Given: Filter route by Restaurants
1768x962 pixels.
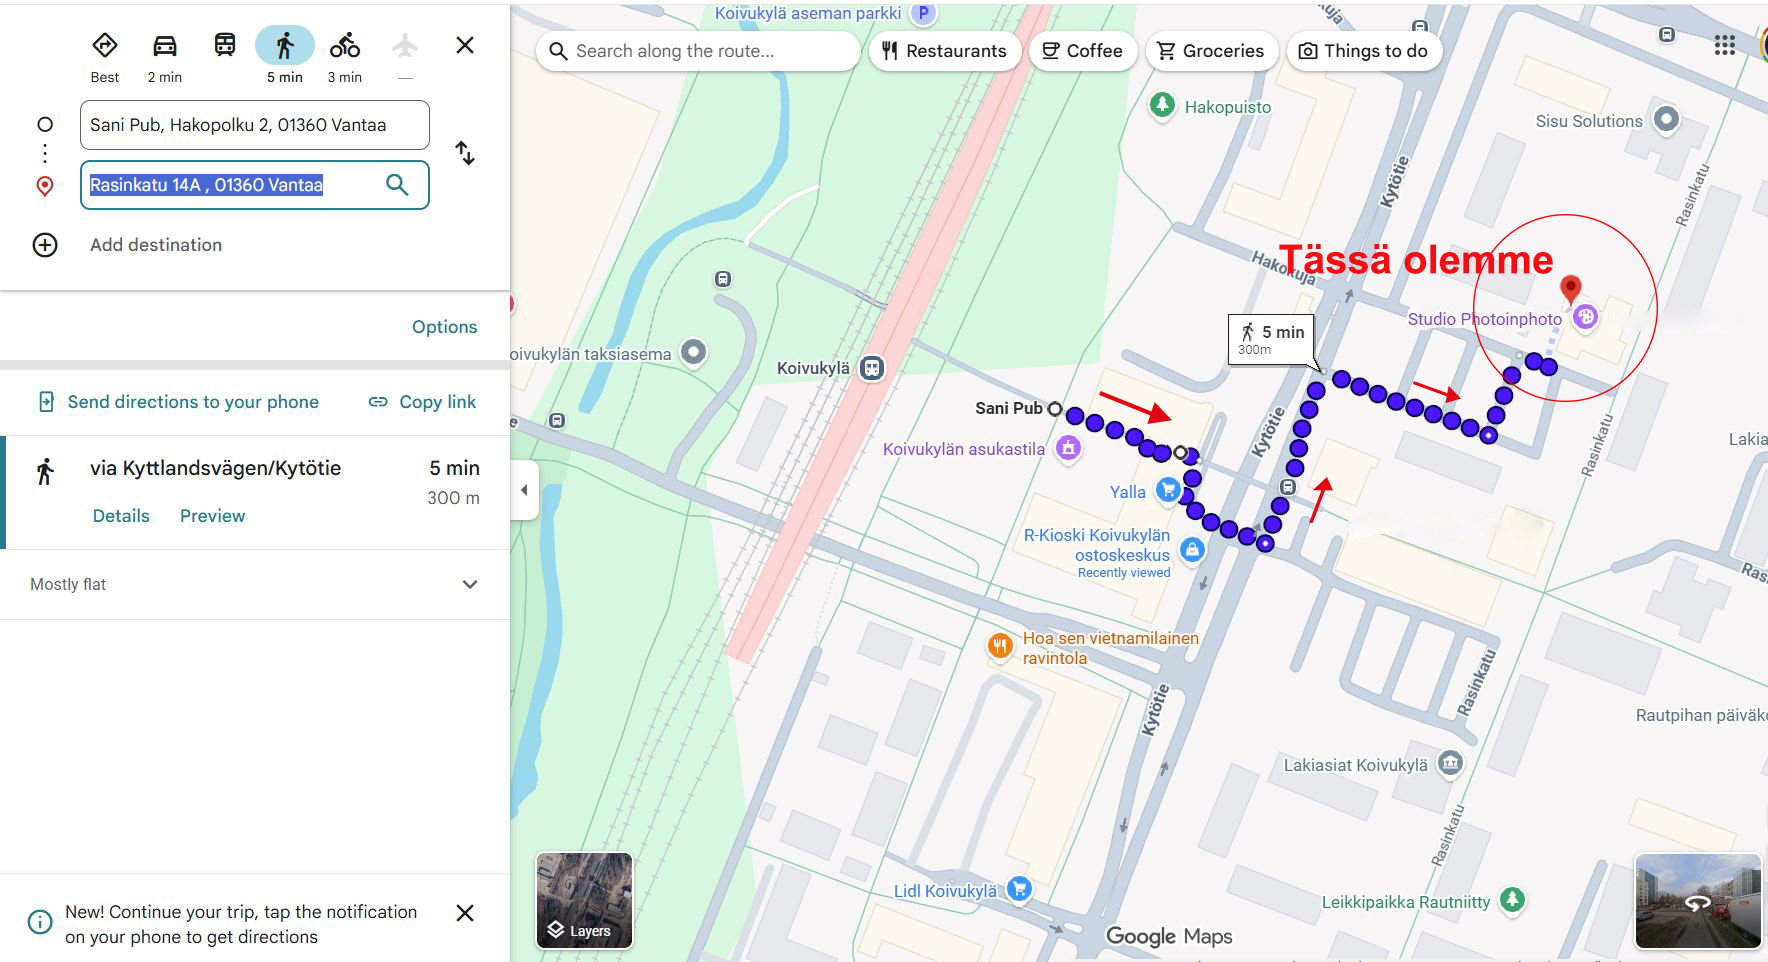Looking at the screenshot, I should (x=944, y=51).
